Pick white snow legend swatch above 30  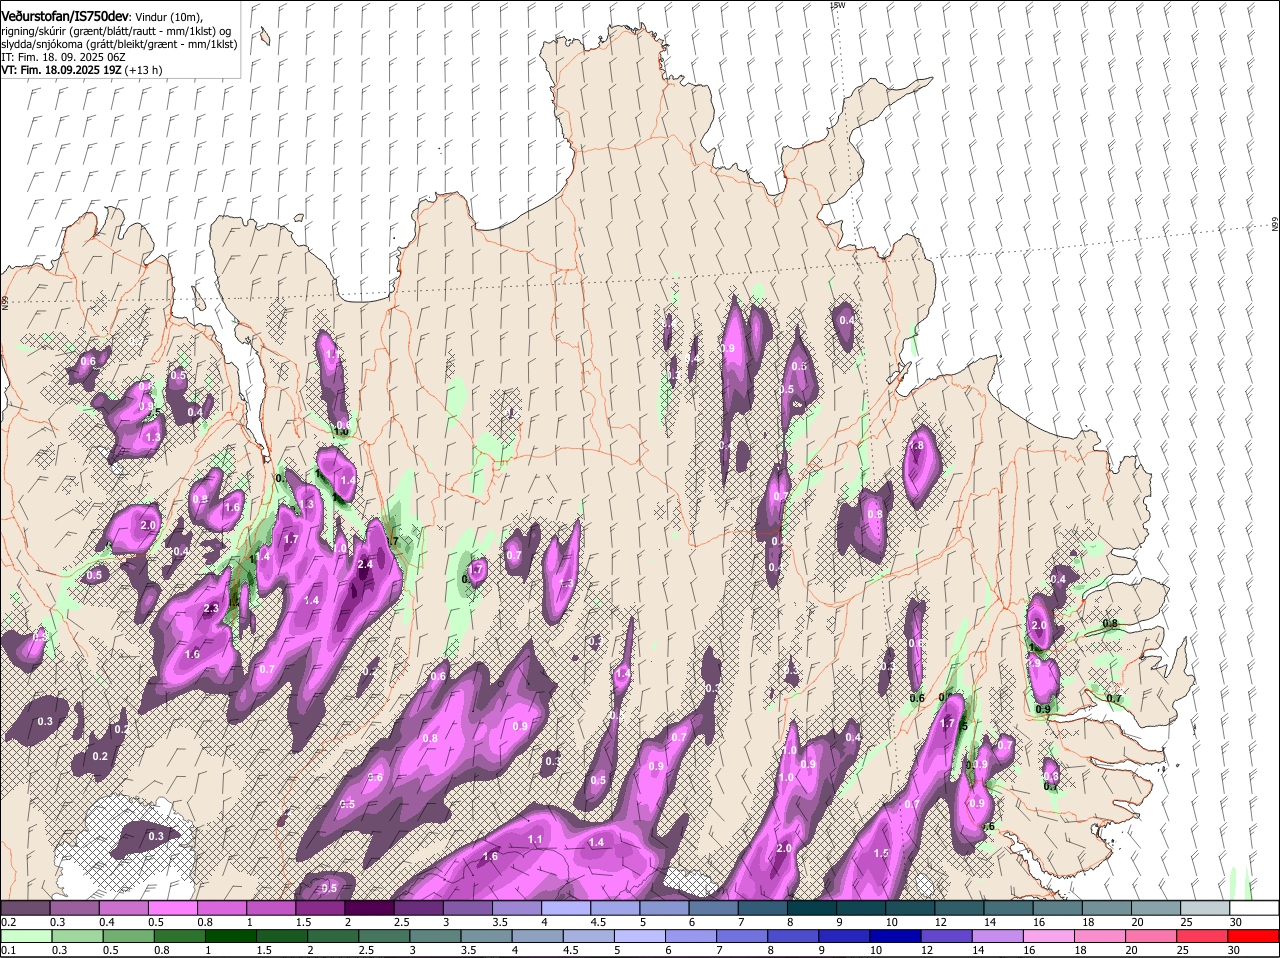(1254, 908)
